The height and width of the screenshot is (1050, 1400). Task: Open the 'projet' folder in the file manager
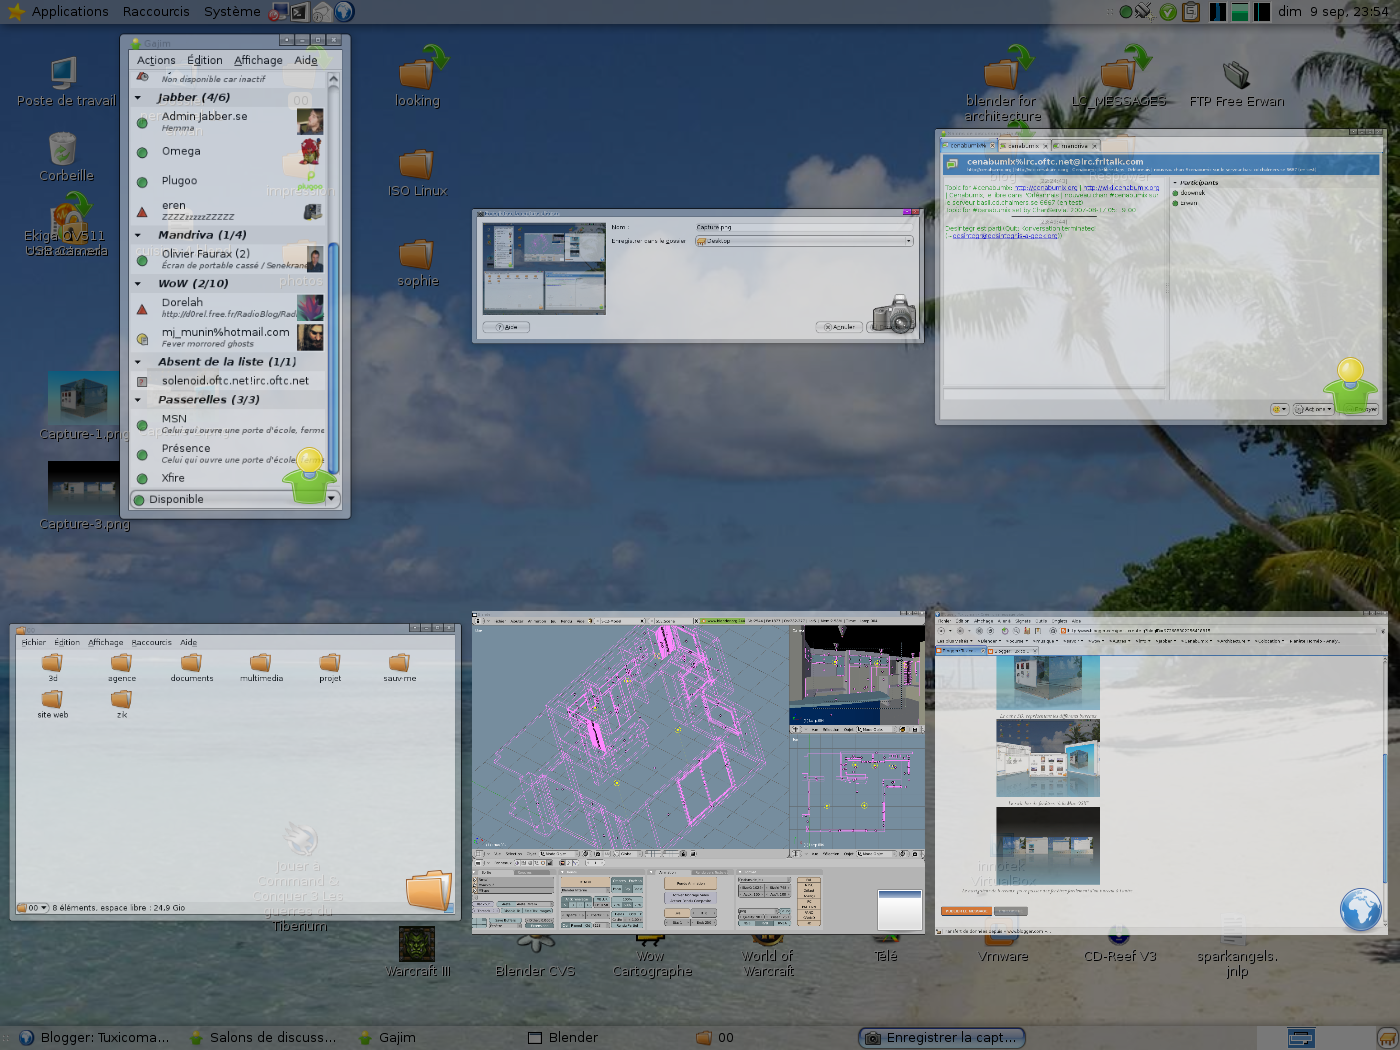[x=330, y=668]
